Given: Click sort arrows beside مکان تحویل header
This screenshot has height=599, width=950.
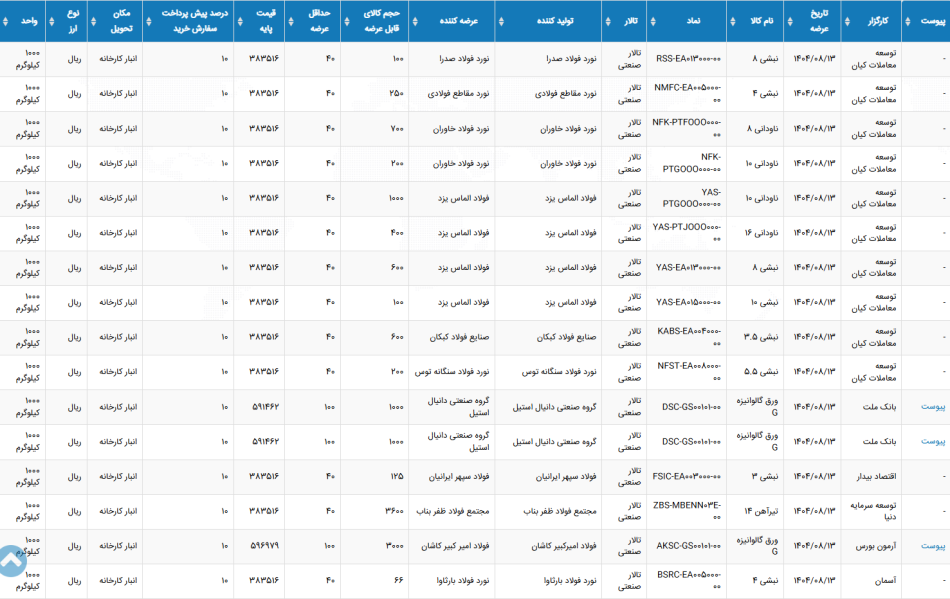Looking at the screenshot, I should tap(93, 22).
